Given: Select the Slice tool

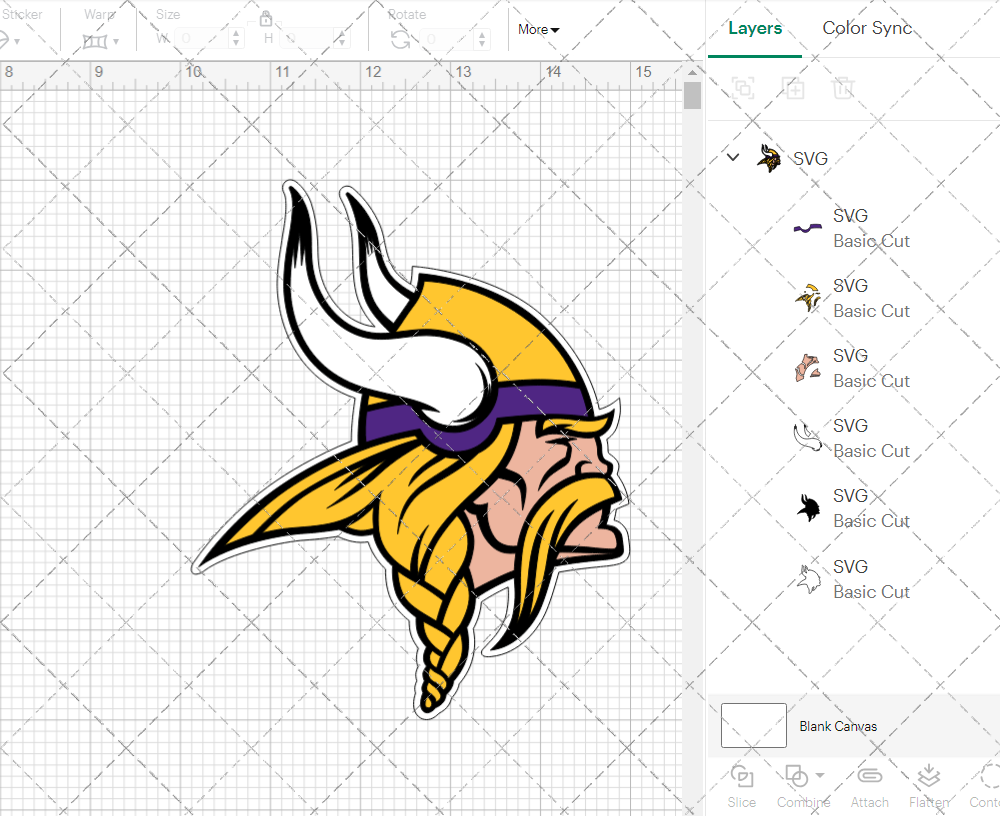Looking at the screenshot, I should point(742,785).
